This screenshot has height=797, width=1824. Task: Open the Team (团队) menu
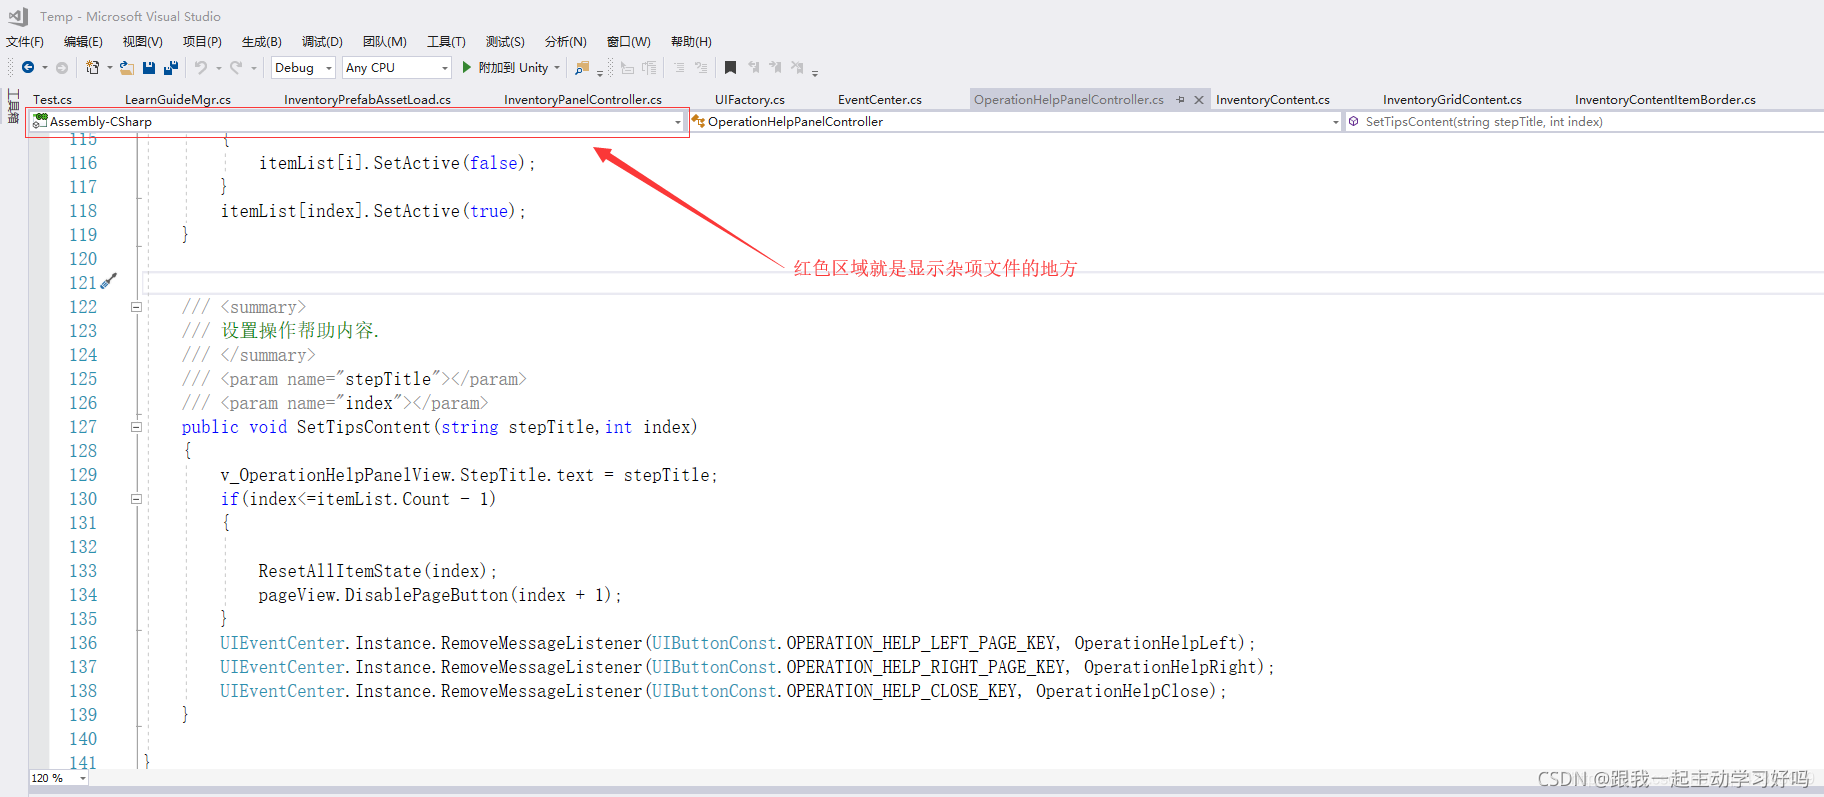click(x=385, y=42)
